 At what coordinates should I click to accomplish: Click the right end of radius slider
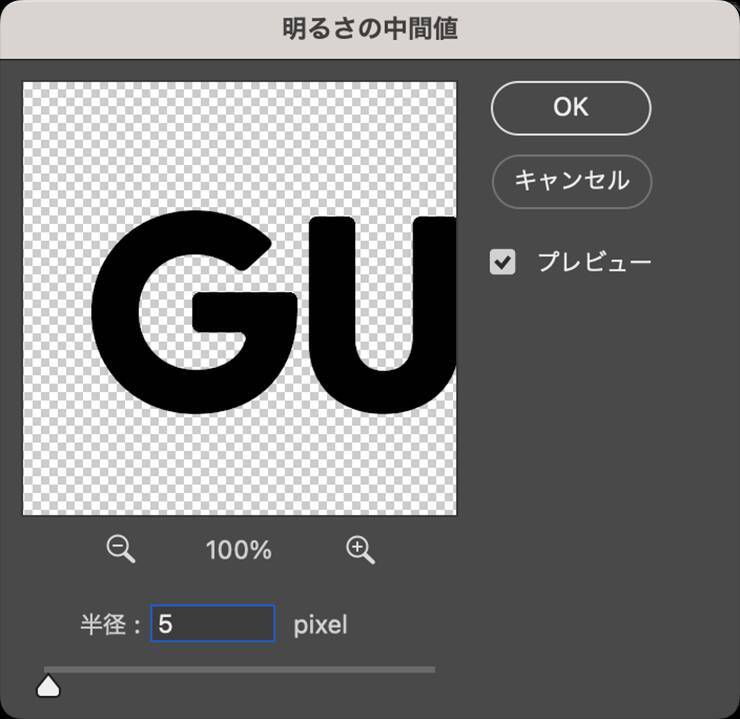coord(432,669)
